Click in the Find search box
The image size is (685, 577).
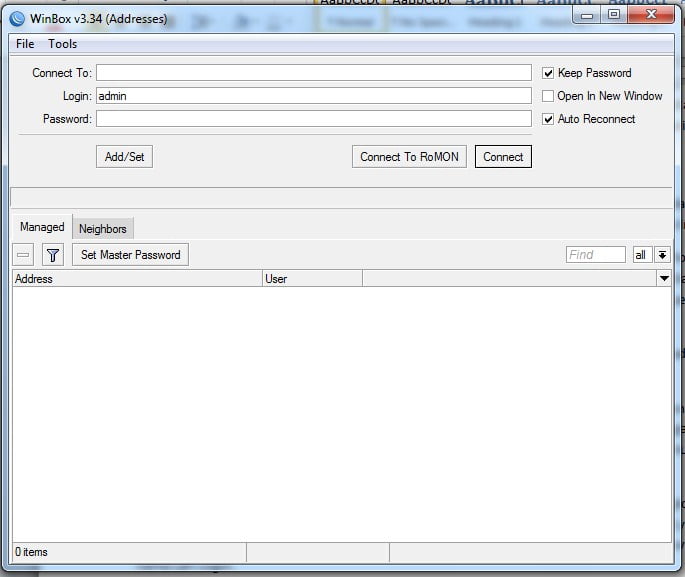click(595, 255)
